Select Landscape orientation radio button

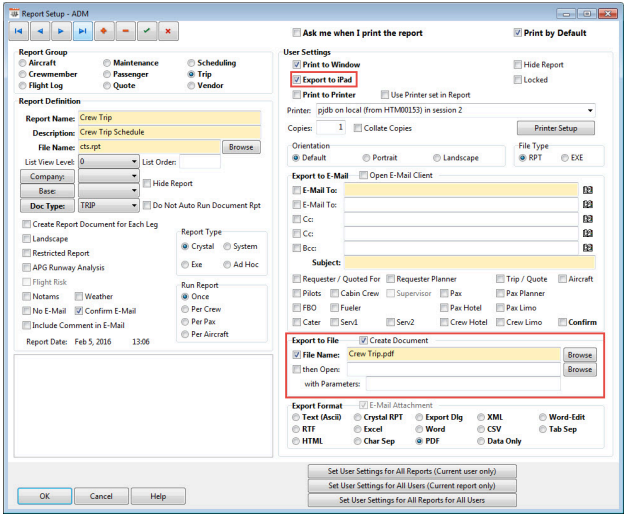pos(437,158)
